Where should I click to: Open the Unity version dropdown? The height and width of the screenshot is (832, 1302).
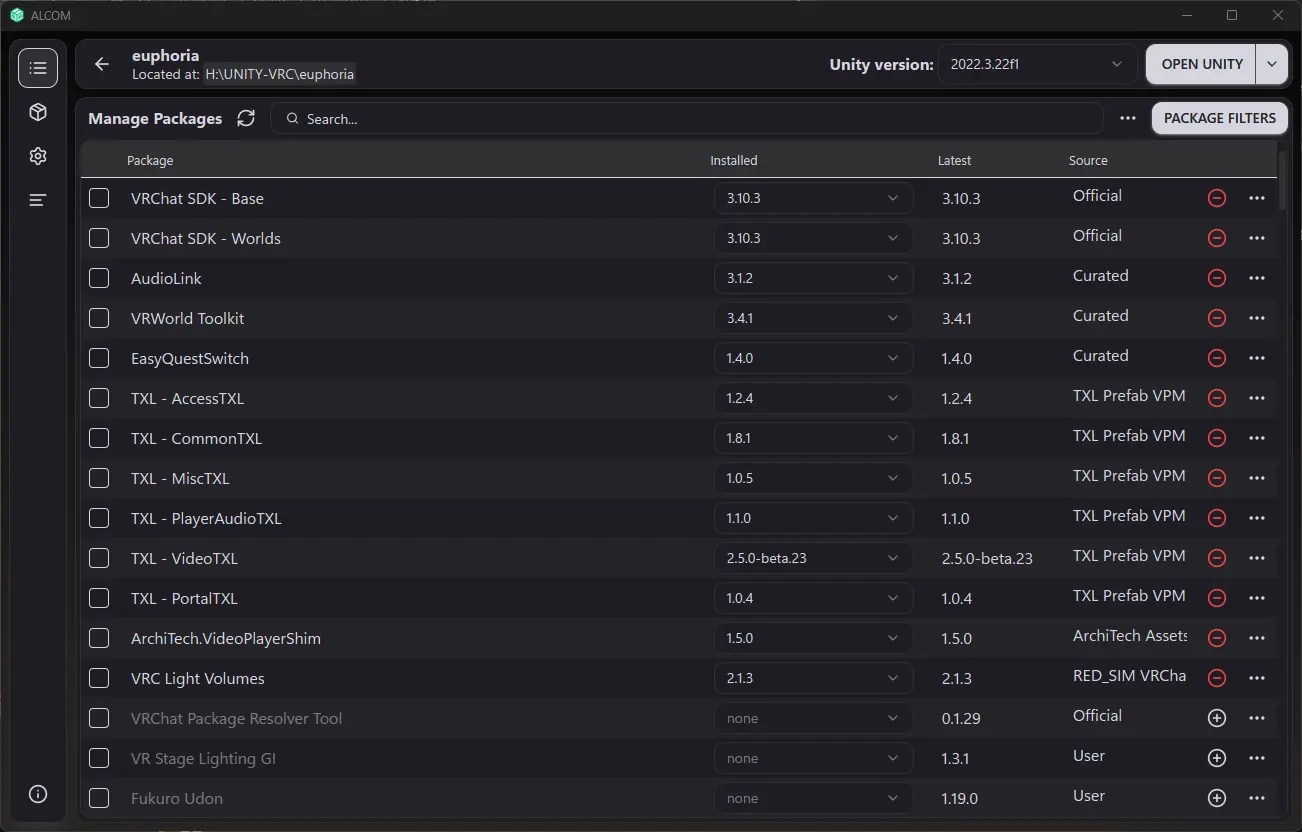(x=1037, y=64)
